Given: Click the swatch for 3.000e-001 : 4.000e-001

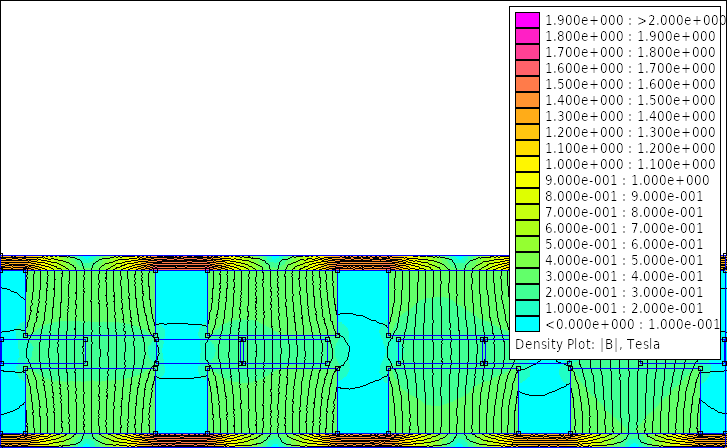Looking at the screenshot, I should 527,276.
